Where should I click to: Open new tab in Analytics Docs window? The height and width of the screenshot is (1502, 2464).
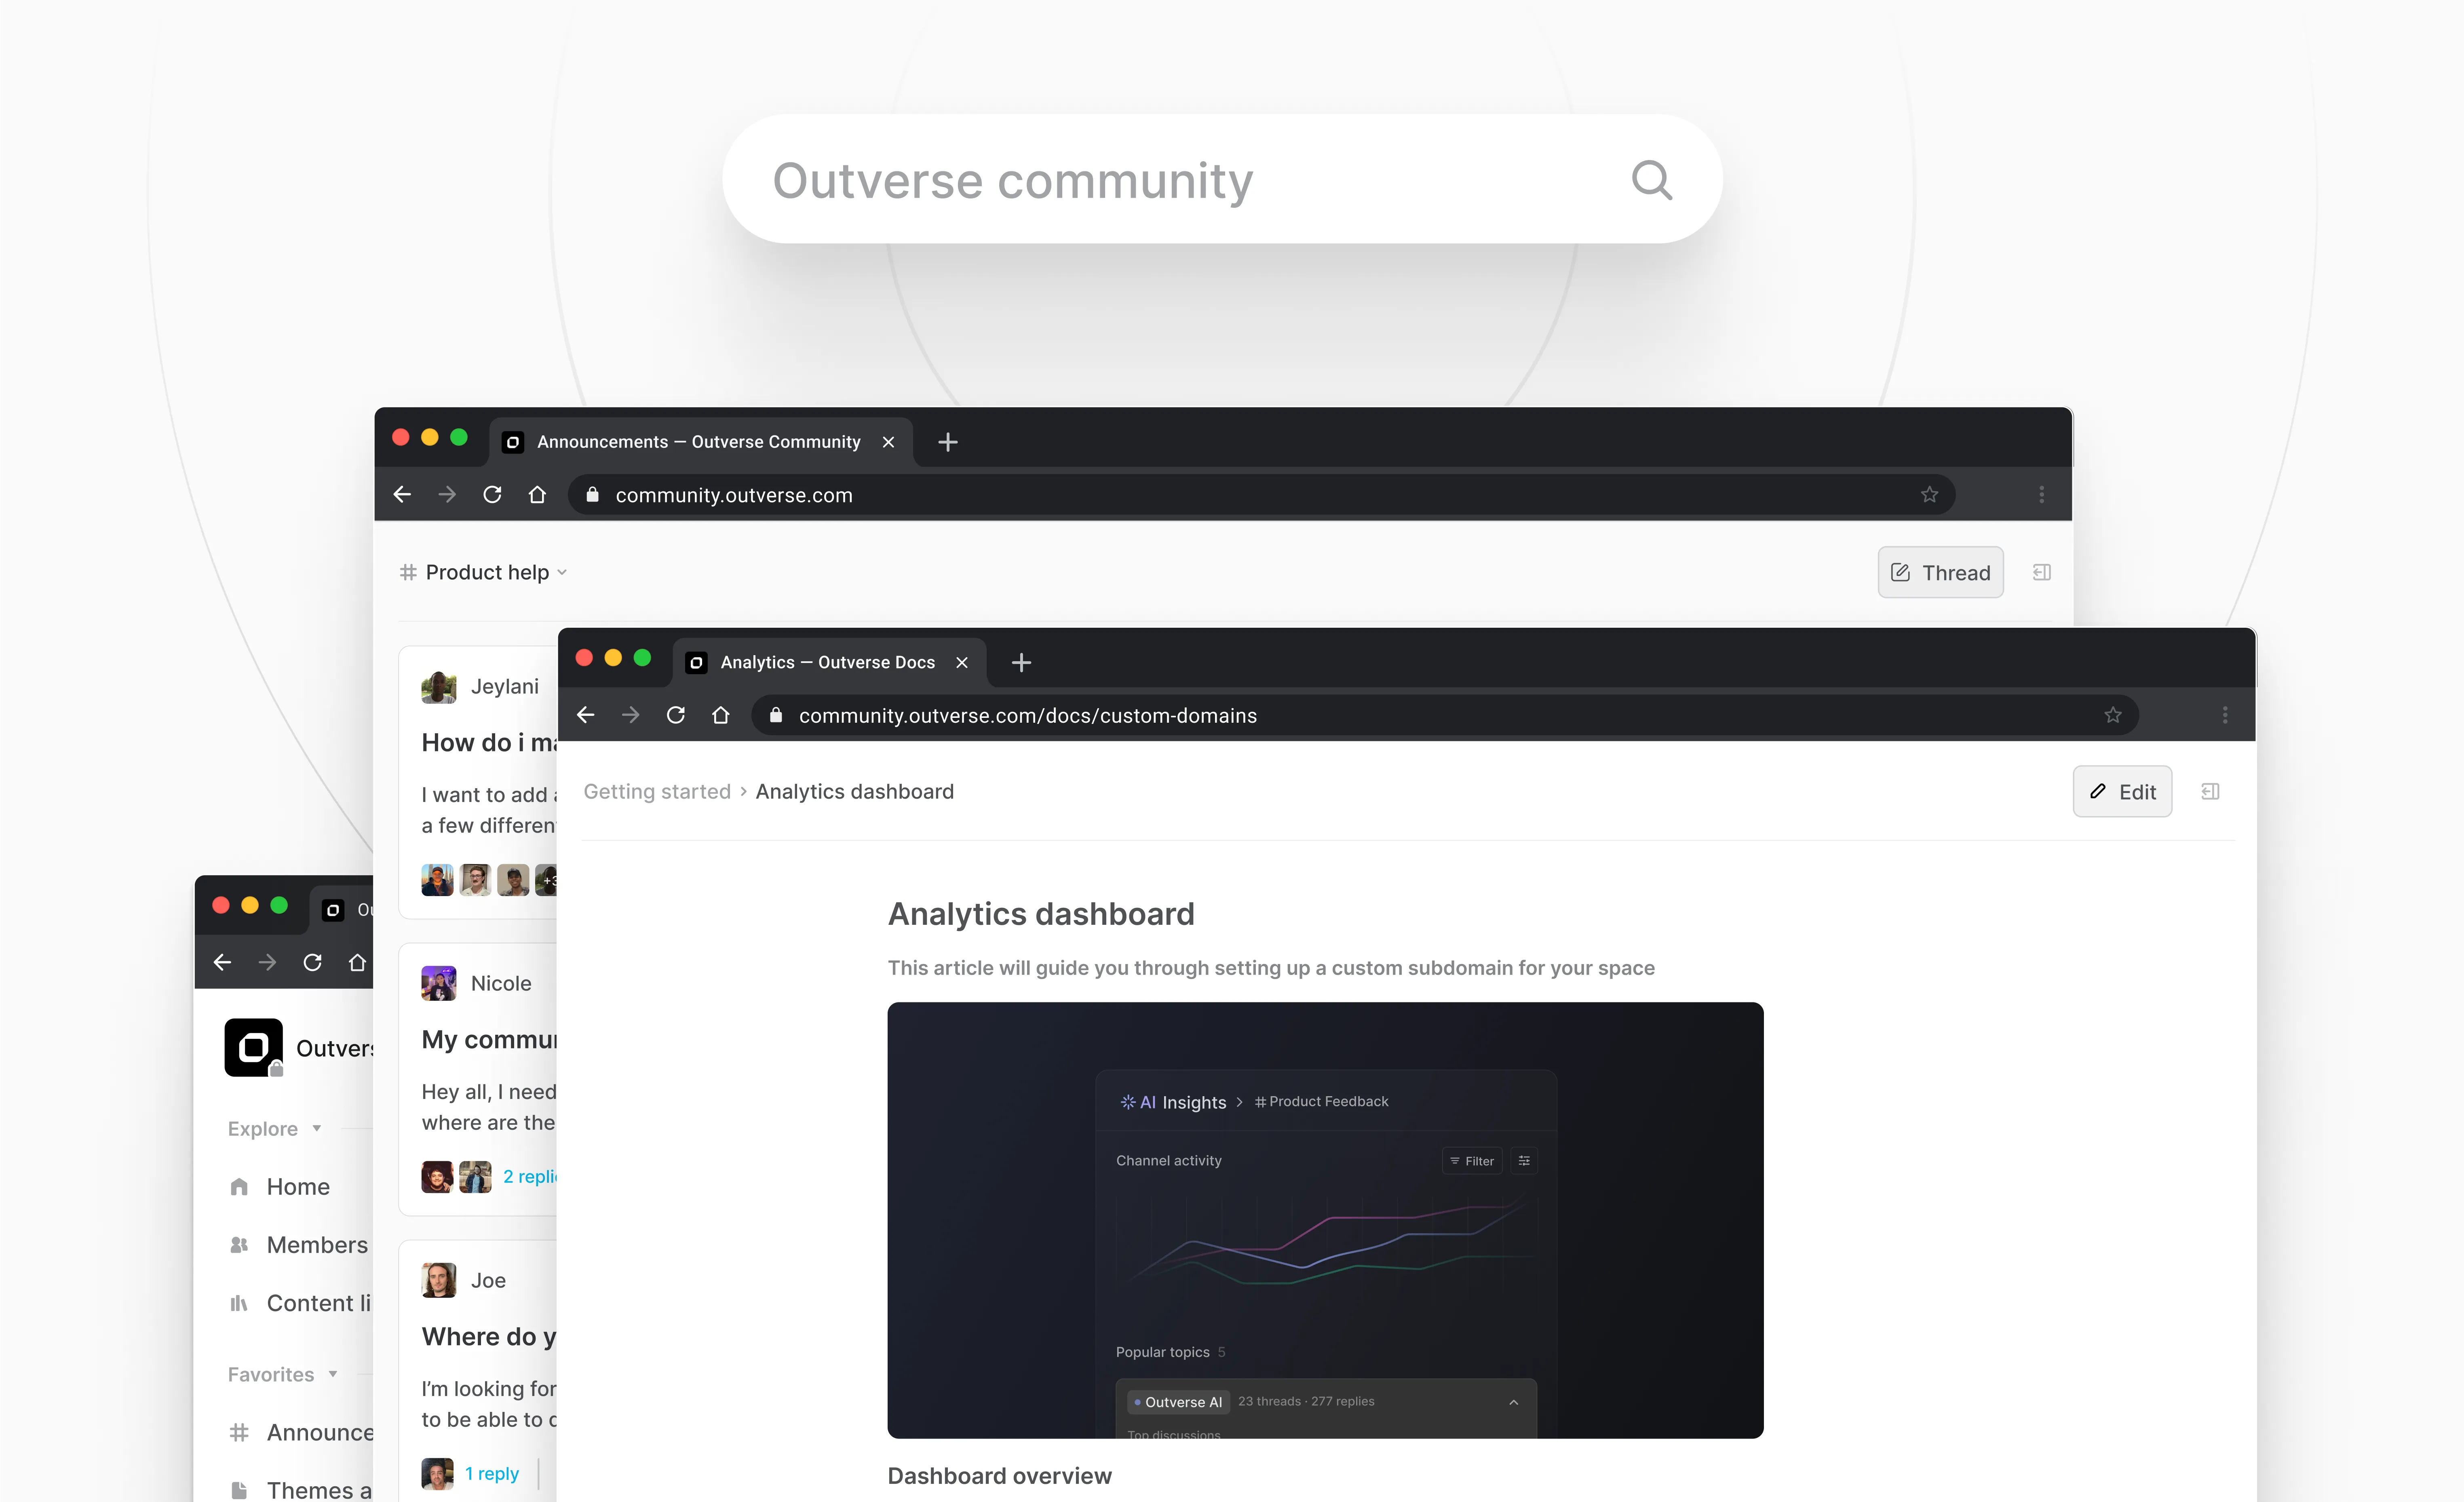(1021, 662)
